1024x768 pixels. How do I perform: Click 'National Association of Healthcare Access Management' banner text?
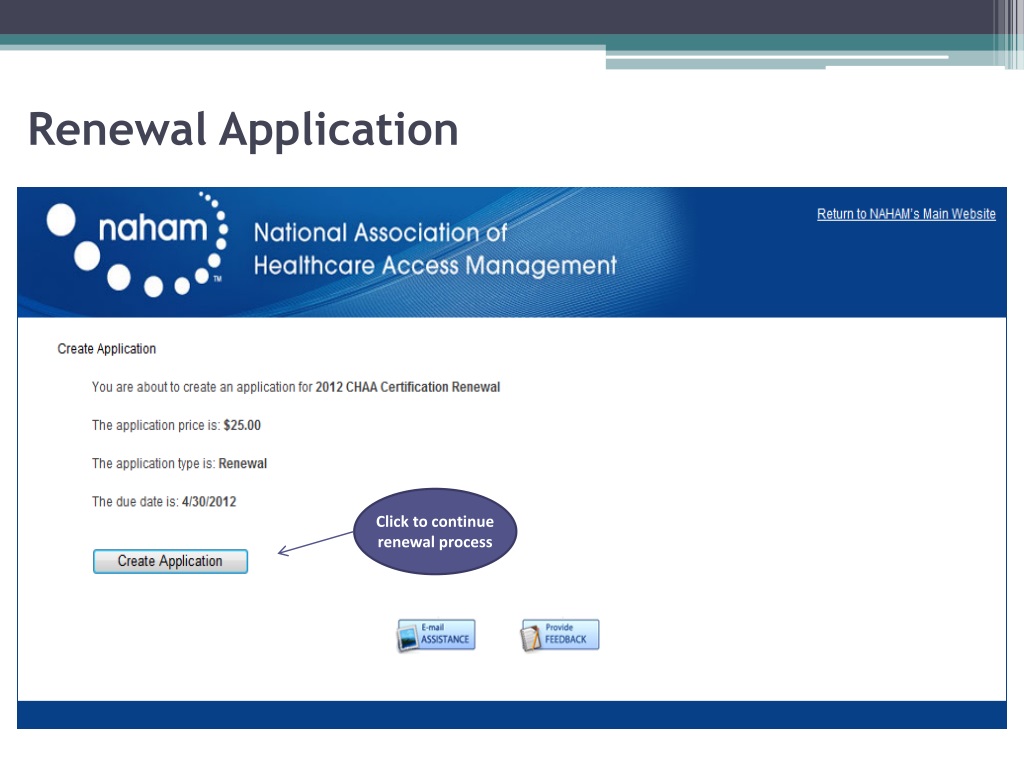click(x=435, y=249)
